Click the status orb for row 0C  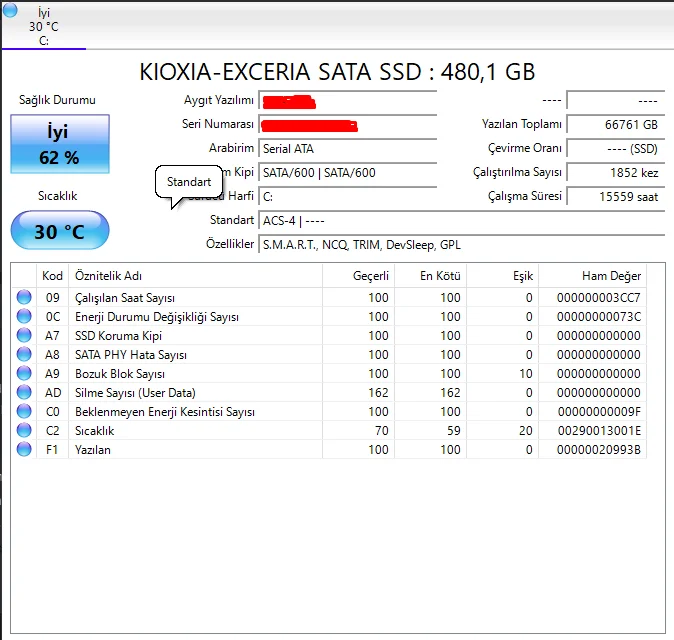click(x=24, y=316)
